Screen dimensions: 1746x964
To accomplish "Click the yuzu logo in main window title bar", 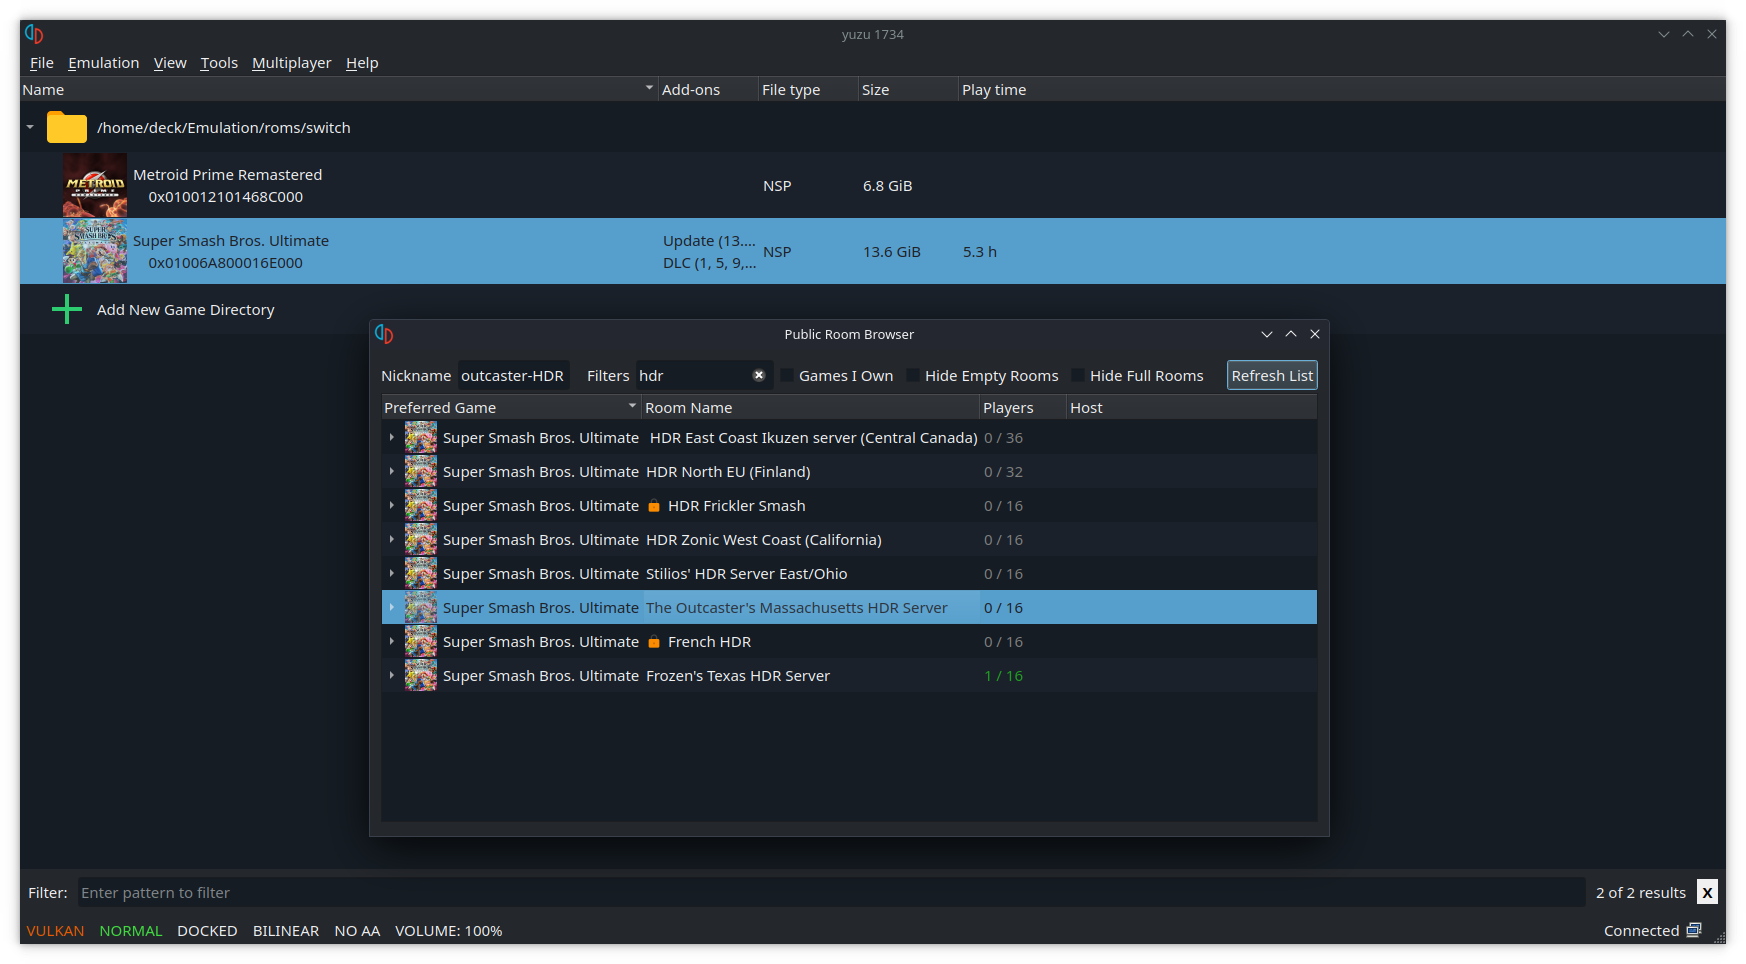I will 34,34.
